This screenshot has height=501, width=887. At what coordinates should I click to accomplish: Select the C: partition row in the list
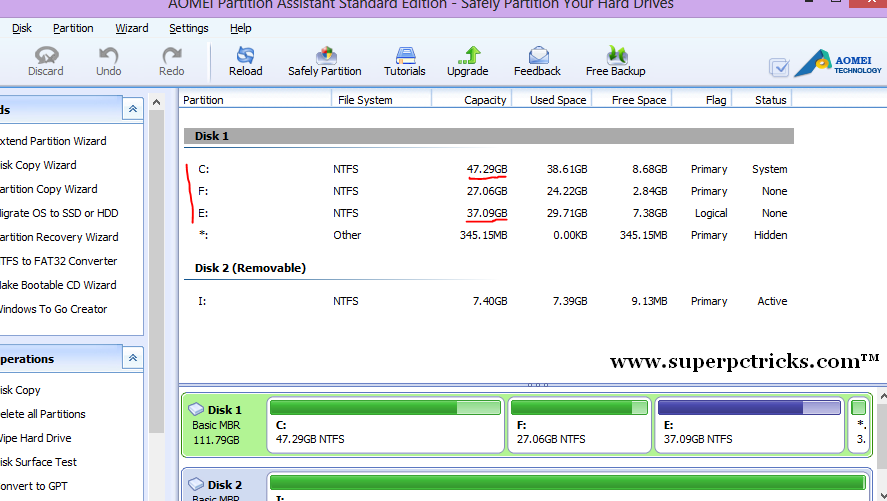pos(489,169)
